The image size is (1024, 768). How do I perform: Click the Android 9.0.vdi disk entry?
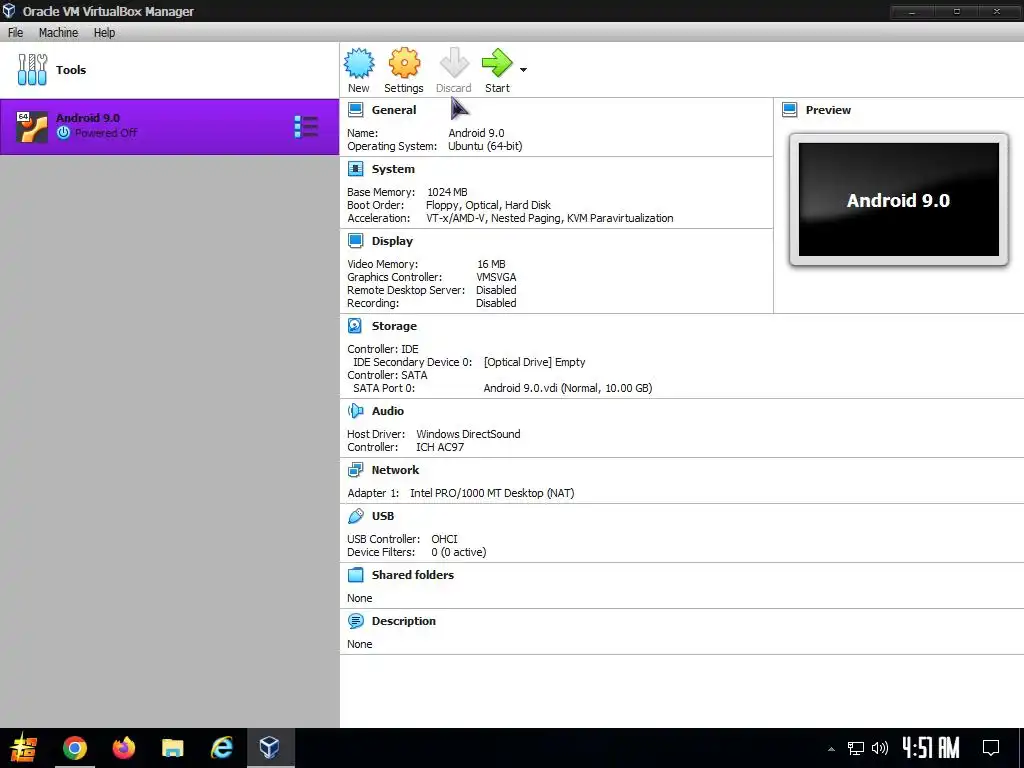568,388
